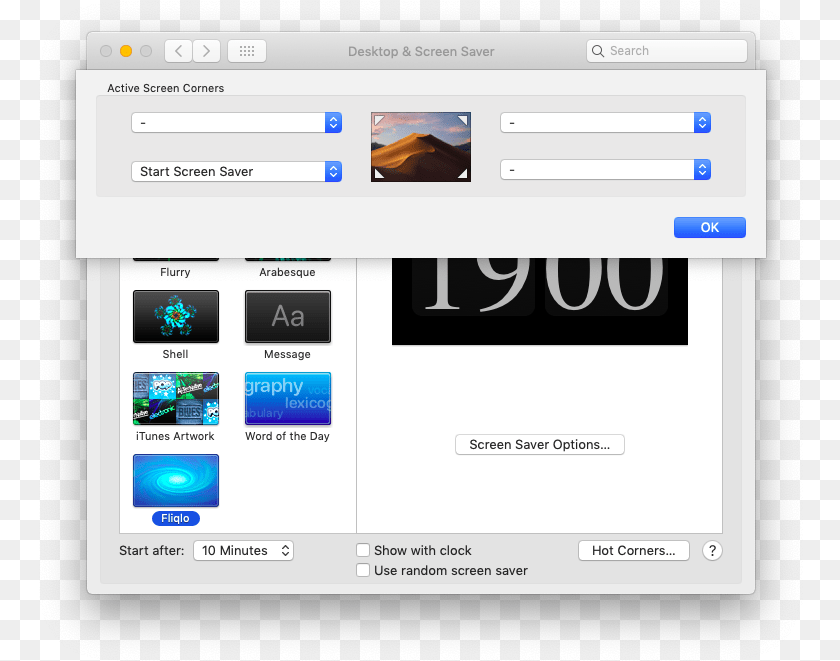The height and width of the screenshot is (661, 840).
Task: Open the top-left corner action dropdown
Action: (x=236, y=123)
